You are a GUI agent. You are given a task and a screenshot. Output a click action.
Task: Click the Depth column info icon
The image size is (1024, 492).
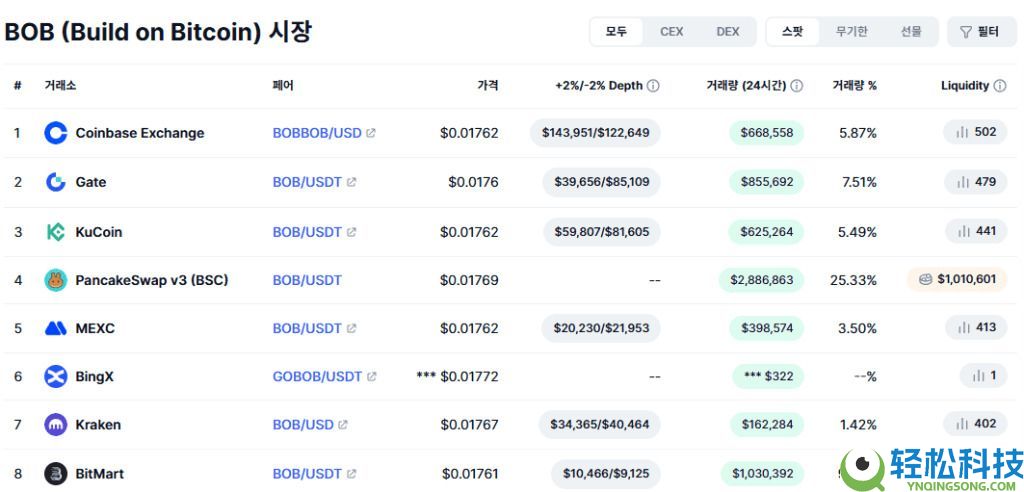[x=653, y=86]
